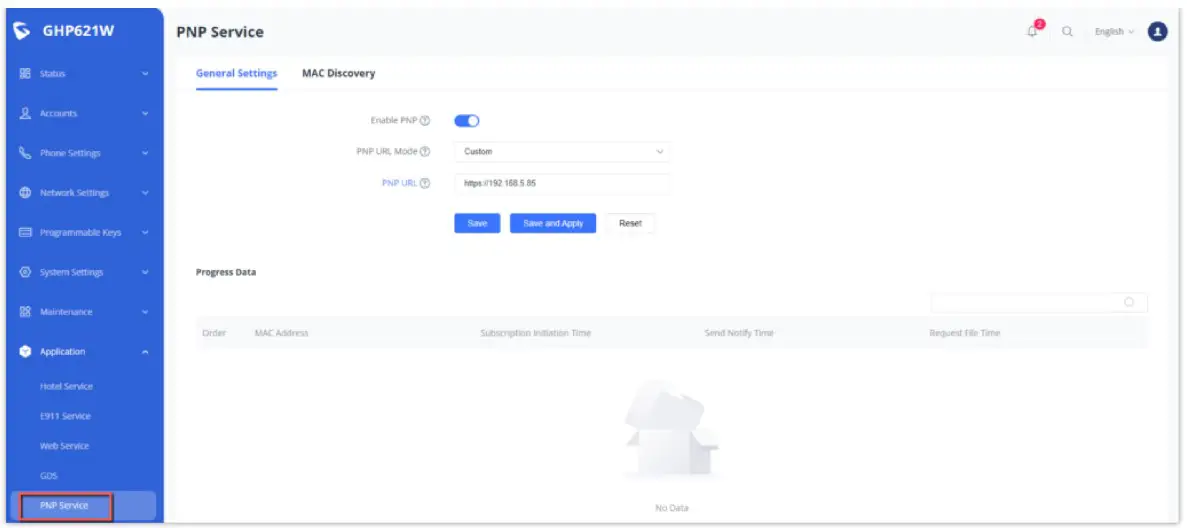This screenshot has height=528, width=1187.
Task: Click the Send Notify Time header
Action: point(739,333)
